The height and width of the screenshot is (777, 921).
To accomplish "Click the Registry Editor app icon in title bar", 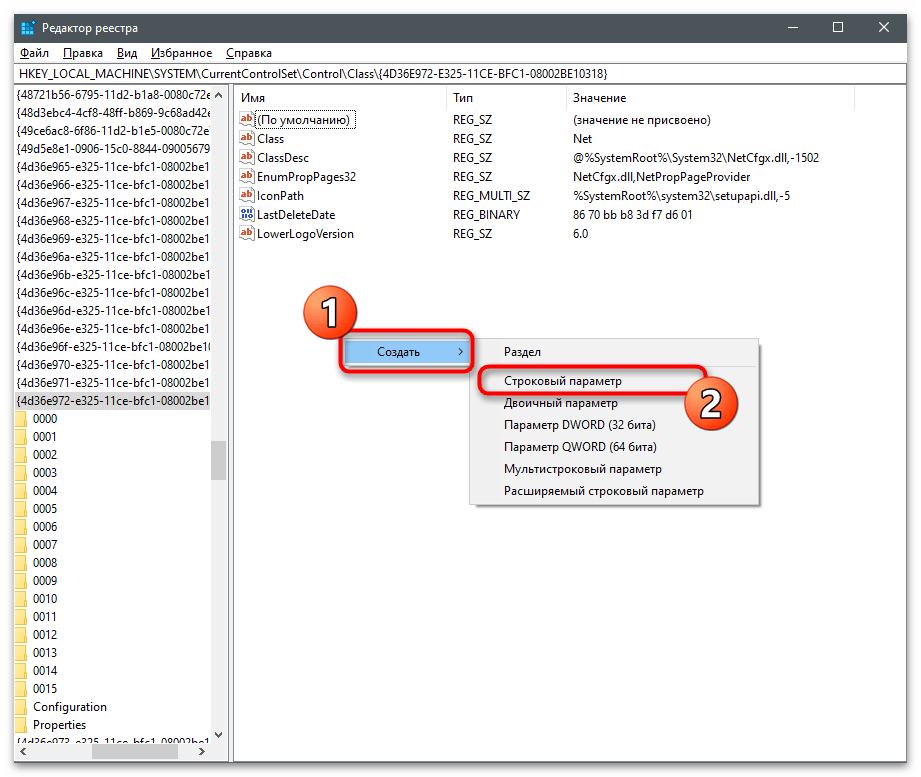I will tap(28, 28).
